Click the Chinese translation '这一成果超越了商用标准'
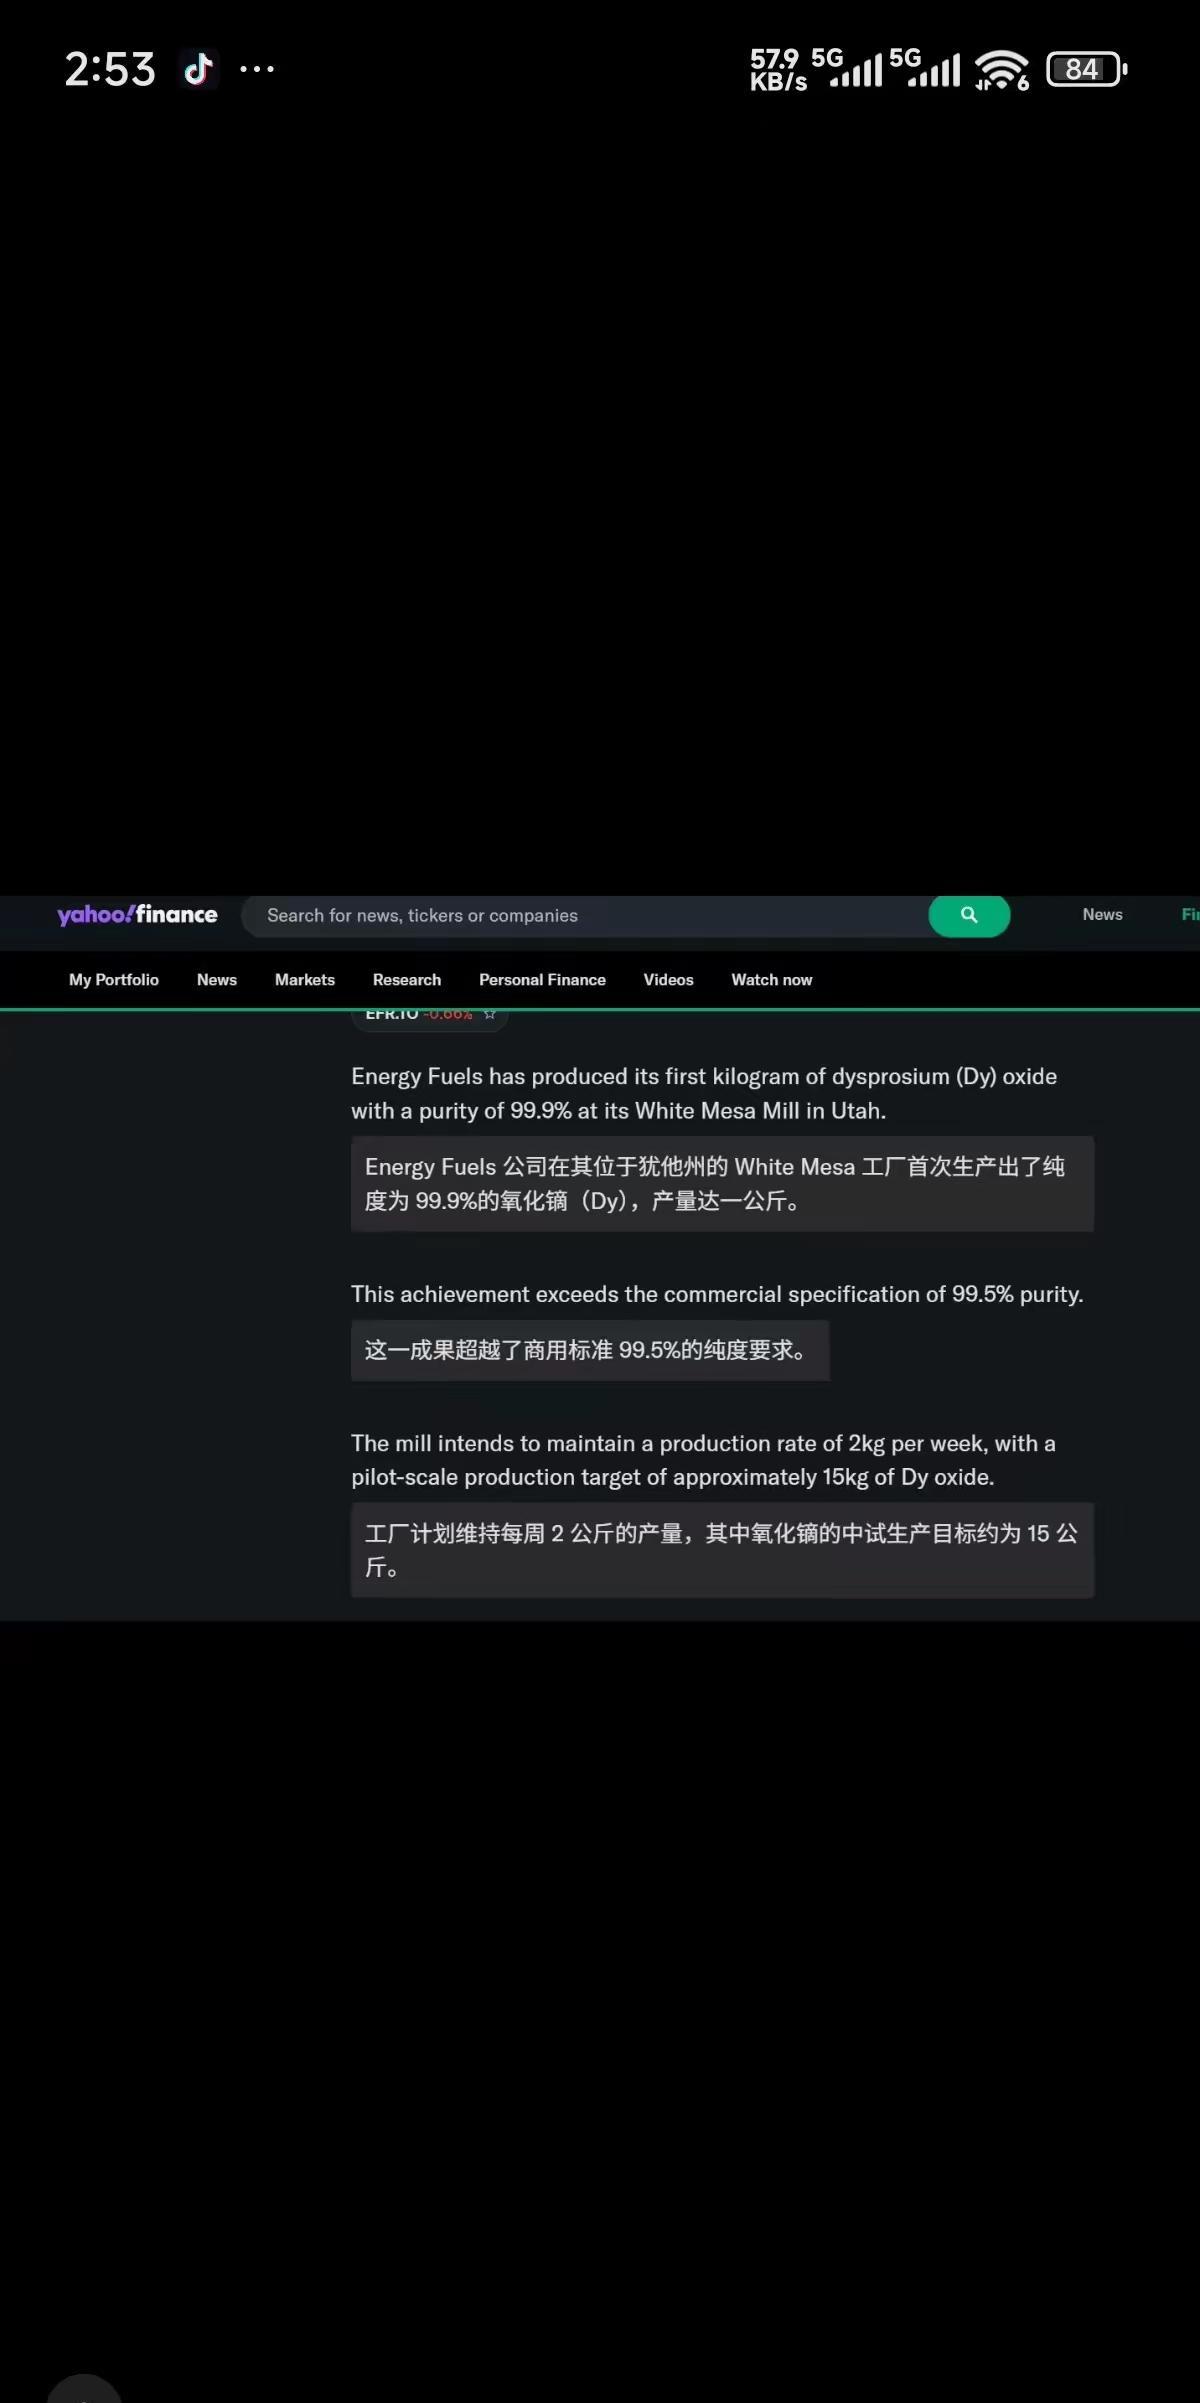 click(x=590, y=1350)
